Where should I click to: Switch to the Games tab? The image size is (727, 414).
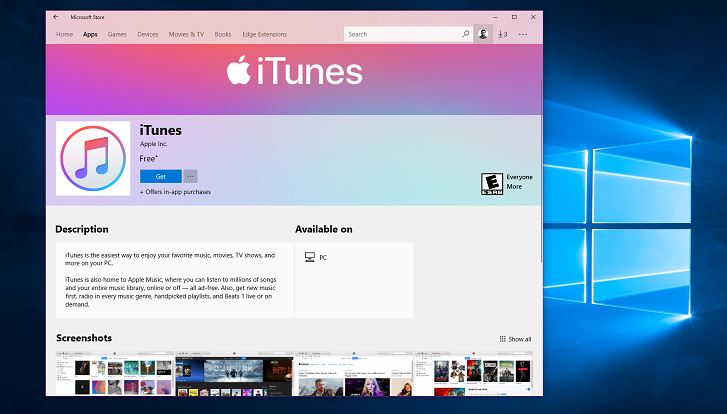117,34
